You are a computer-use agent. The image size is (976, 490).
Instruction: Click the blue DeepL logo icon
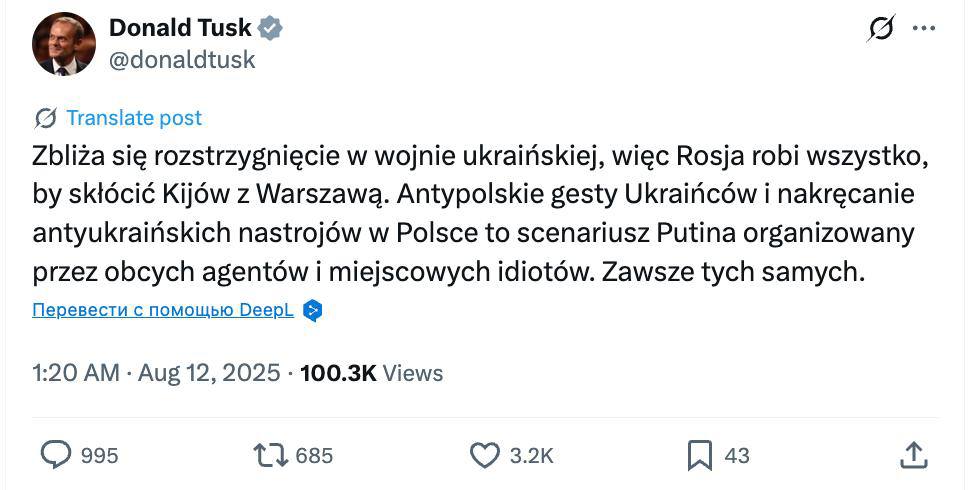313,311
